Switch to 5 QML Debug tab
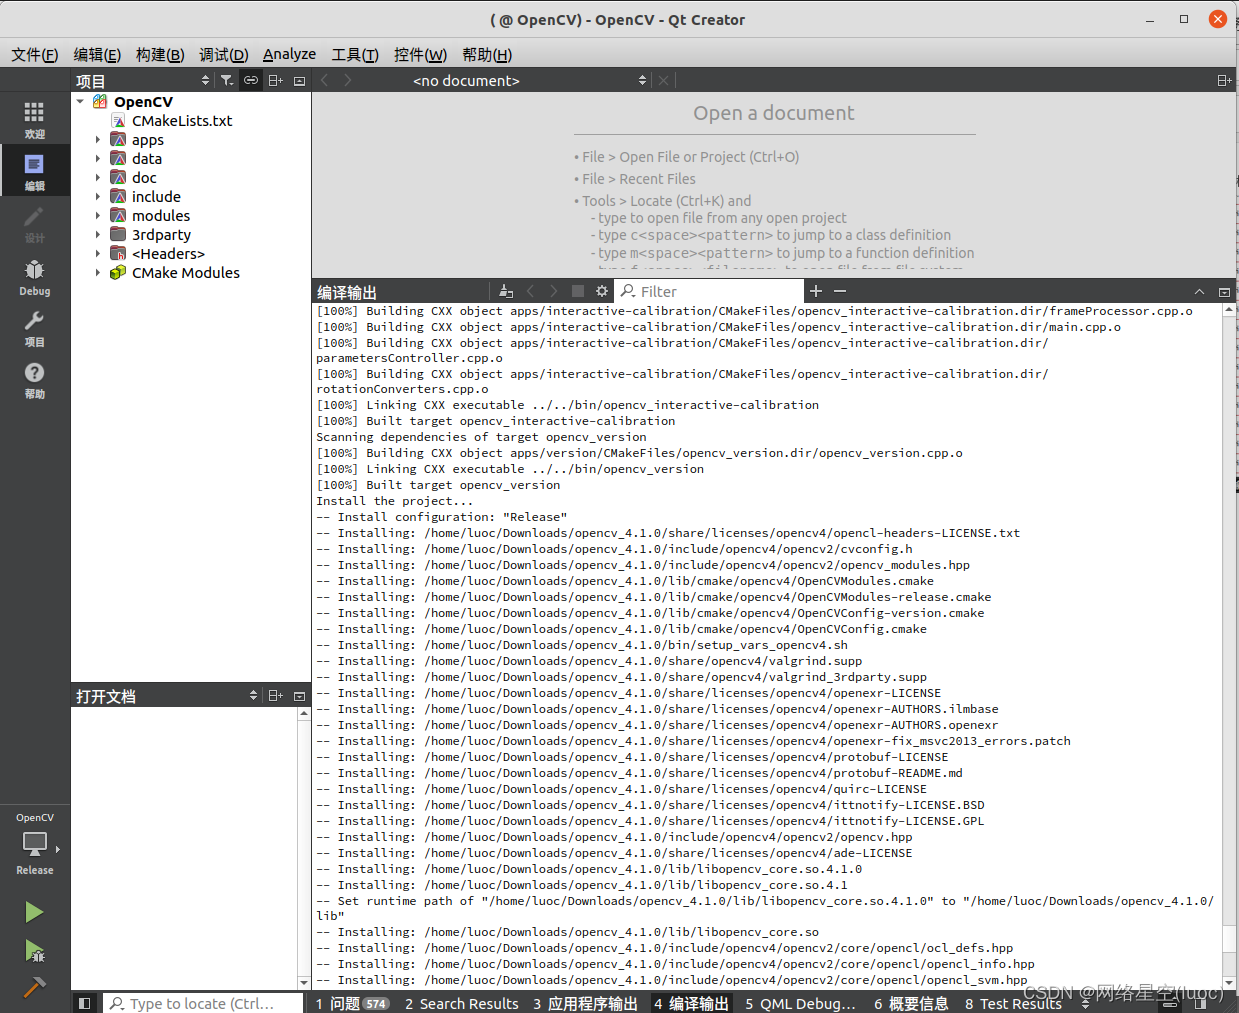The width and height of the screenshot is (1239, 1013). [800, 1003]
